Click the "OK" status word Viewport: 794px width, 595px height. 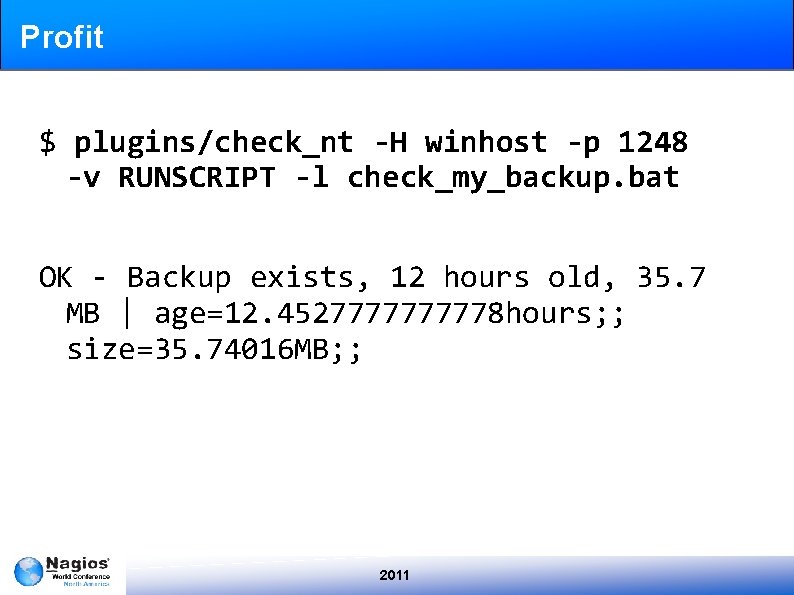(56, 277)
